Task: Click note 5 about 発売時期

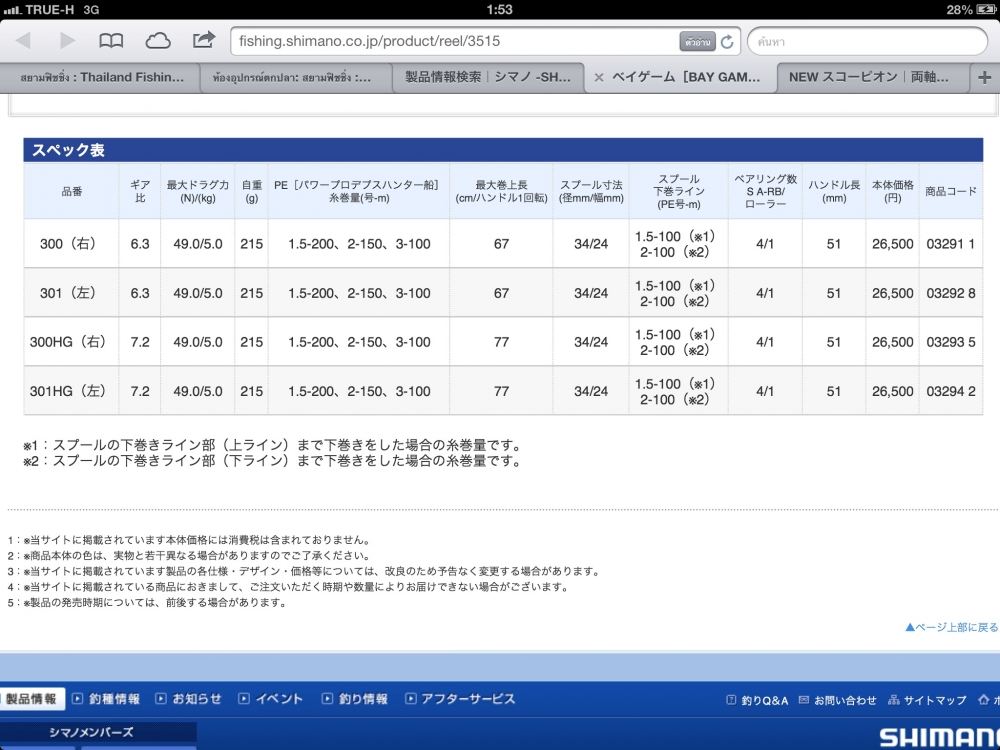Action: coord(147,603)
